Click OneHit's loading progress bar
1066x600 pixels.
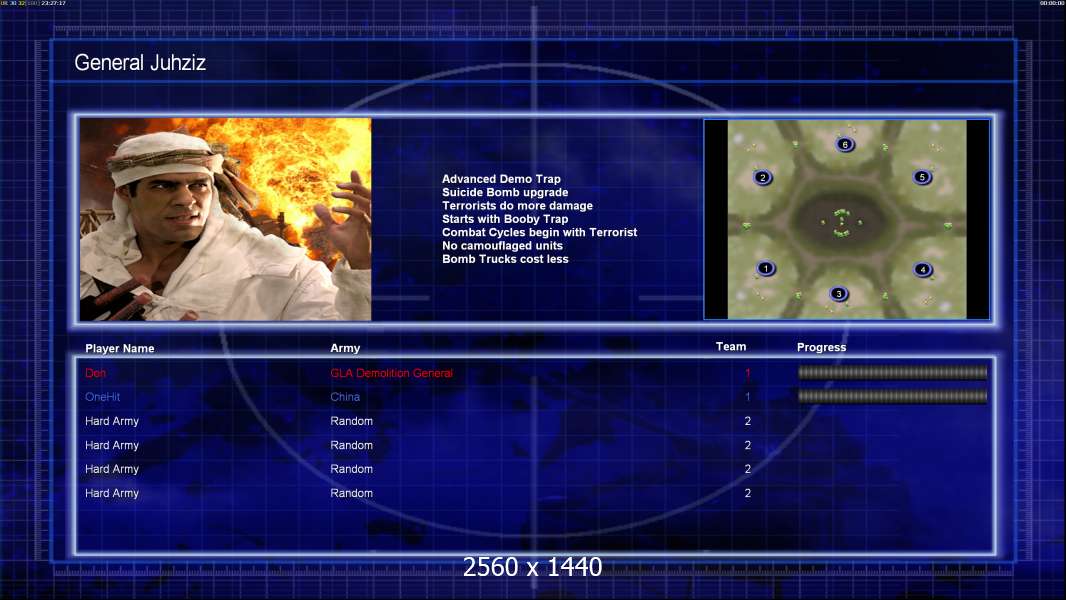pyautogui.click(x=892, y=397)
